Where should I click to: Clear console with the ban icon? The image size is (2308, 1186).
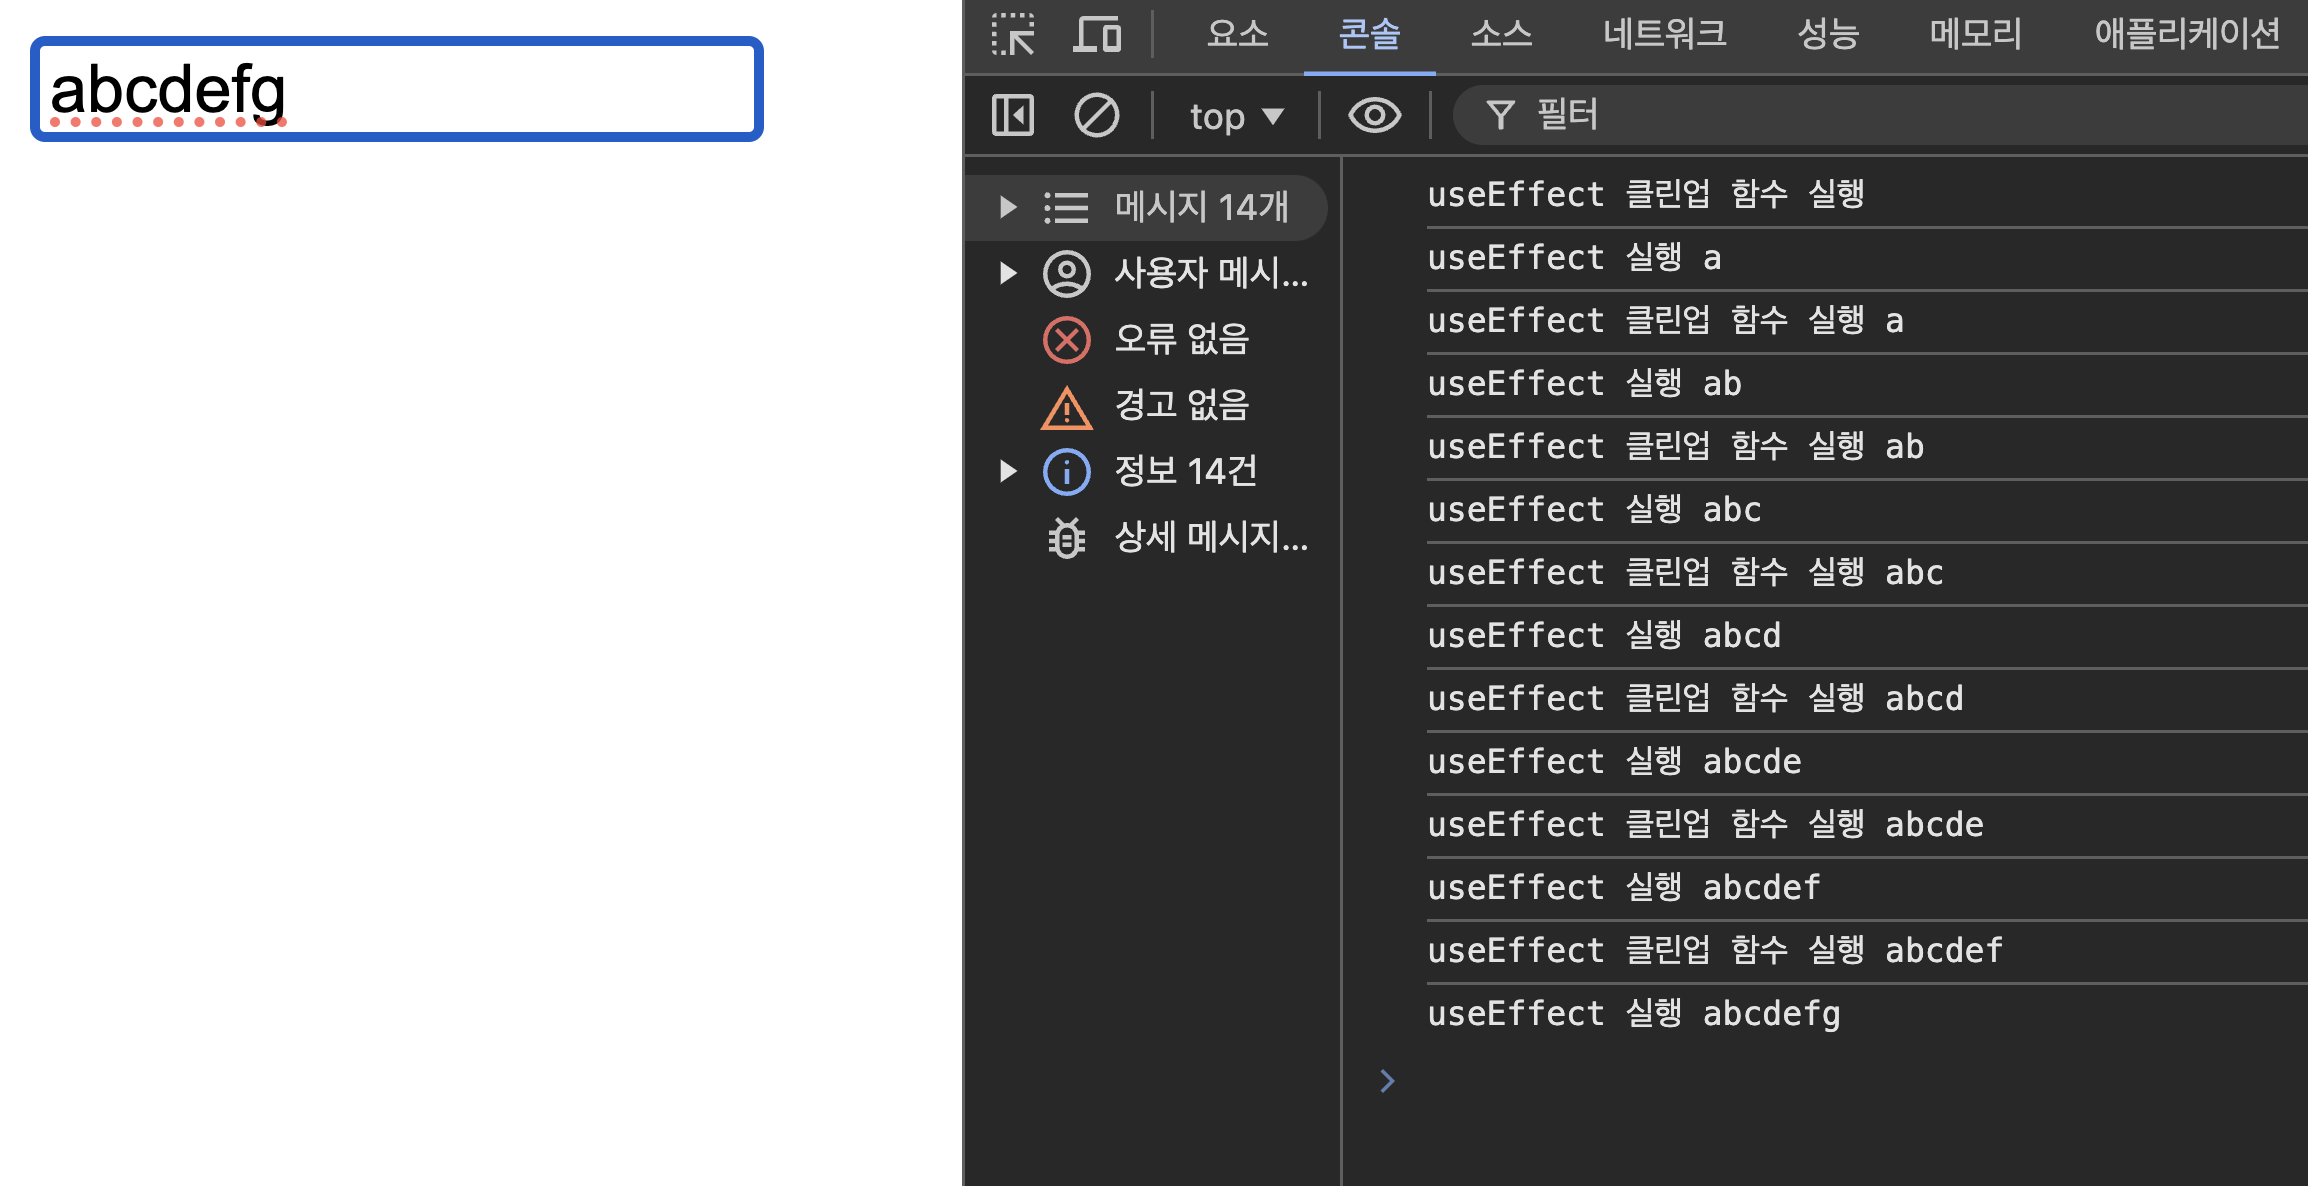[x=1096, y=115]
